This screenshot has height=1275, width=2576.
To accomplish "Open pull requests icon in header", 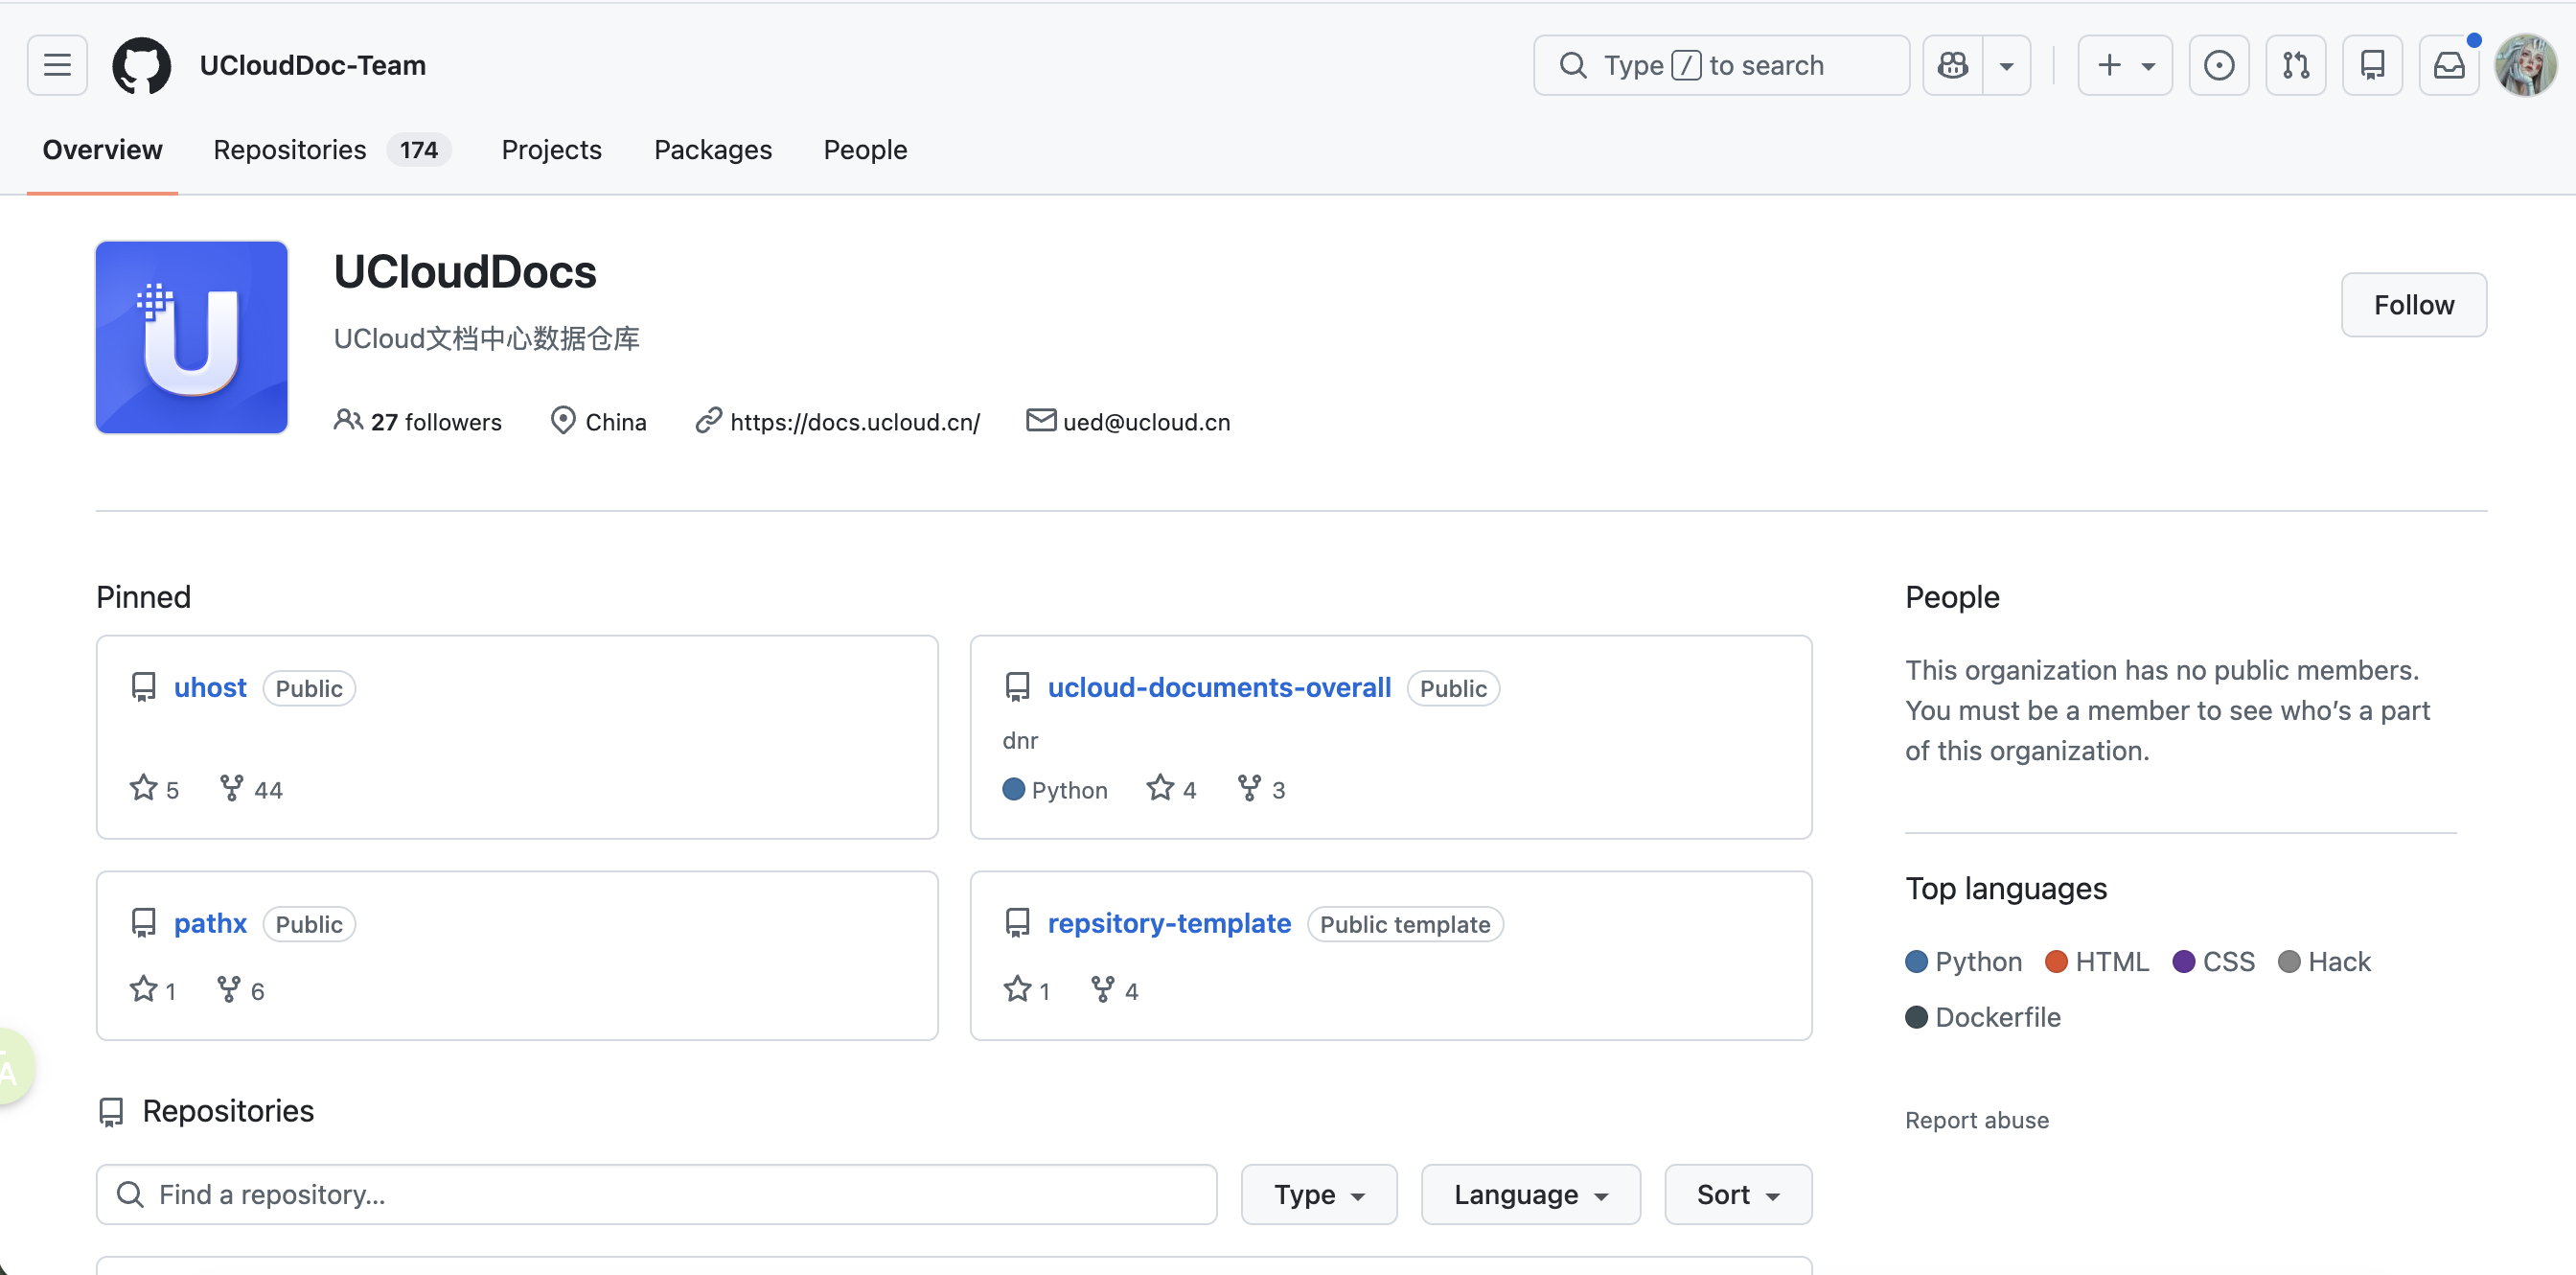I will (2296, 66).
